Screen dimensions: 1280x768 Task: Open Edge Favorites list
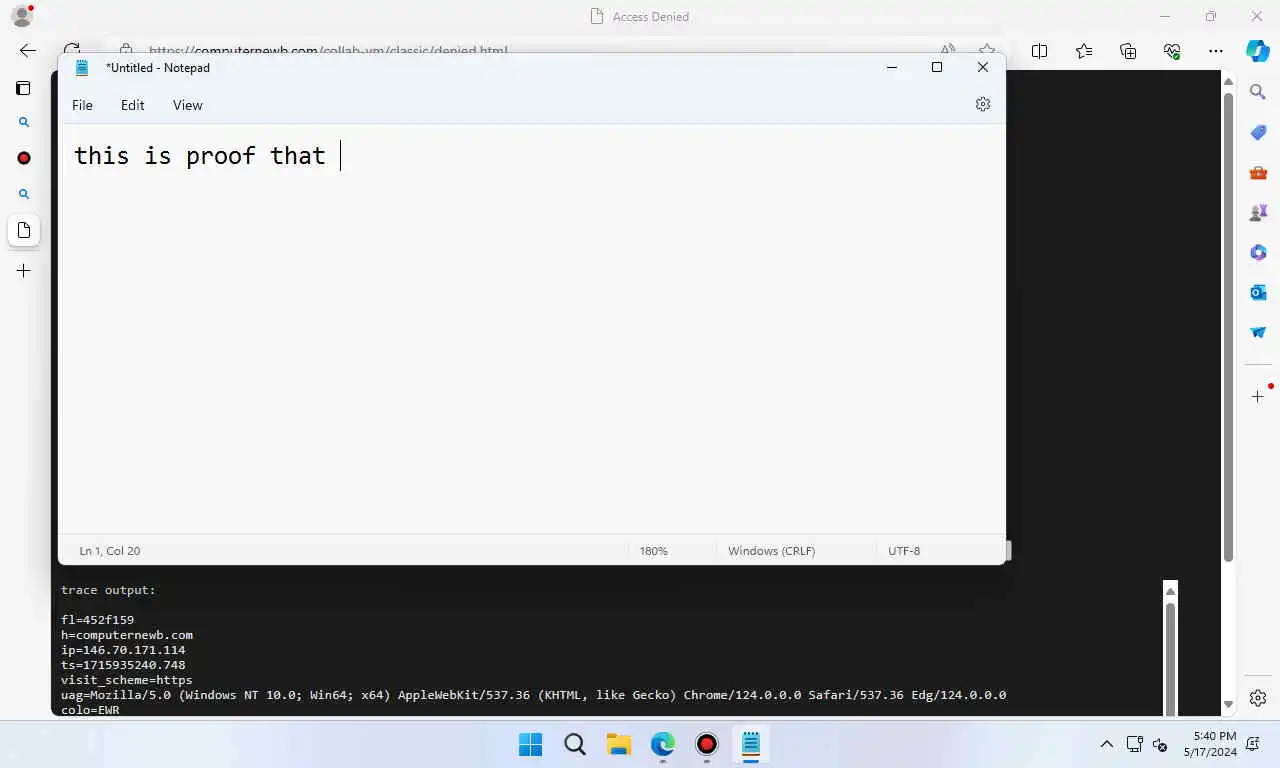(1084, 51)
